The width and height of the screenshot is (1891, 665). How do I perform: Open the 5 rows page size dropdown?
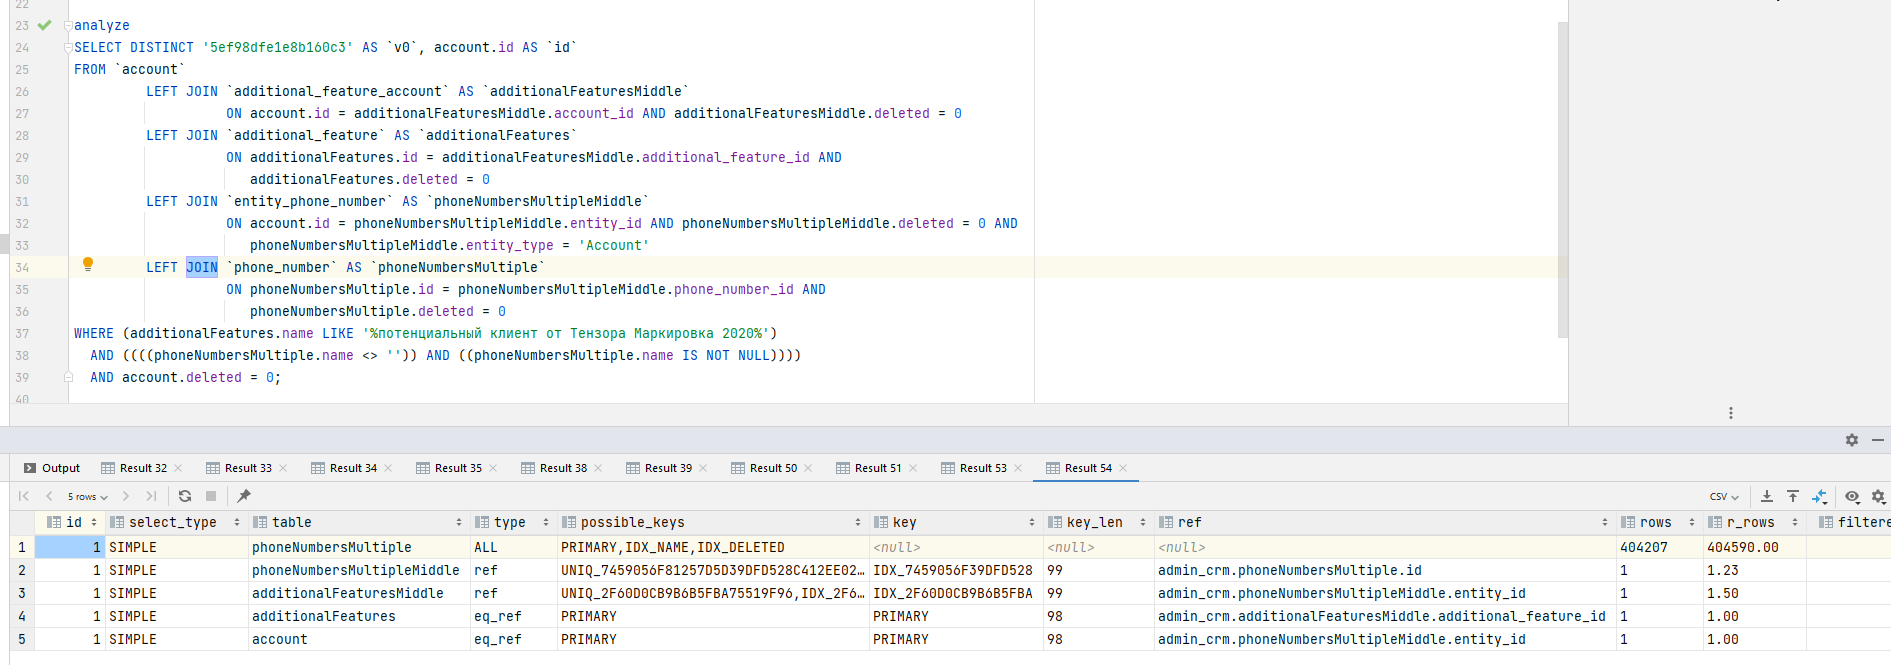click(x=87, y=496)
